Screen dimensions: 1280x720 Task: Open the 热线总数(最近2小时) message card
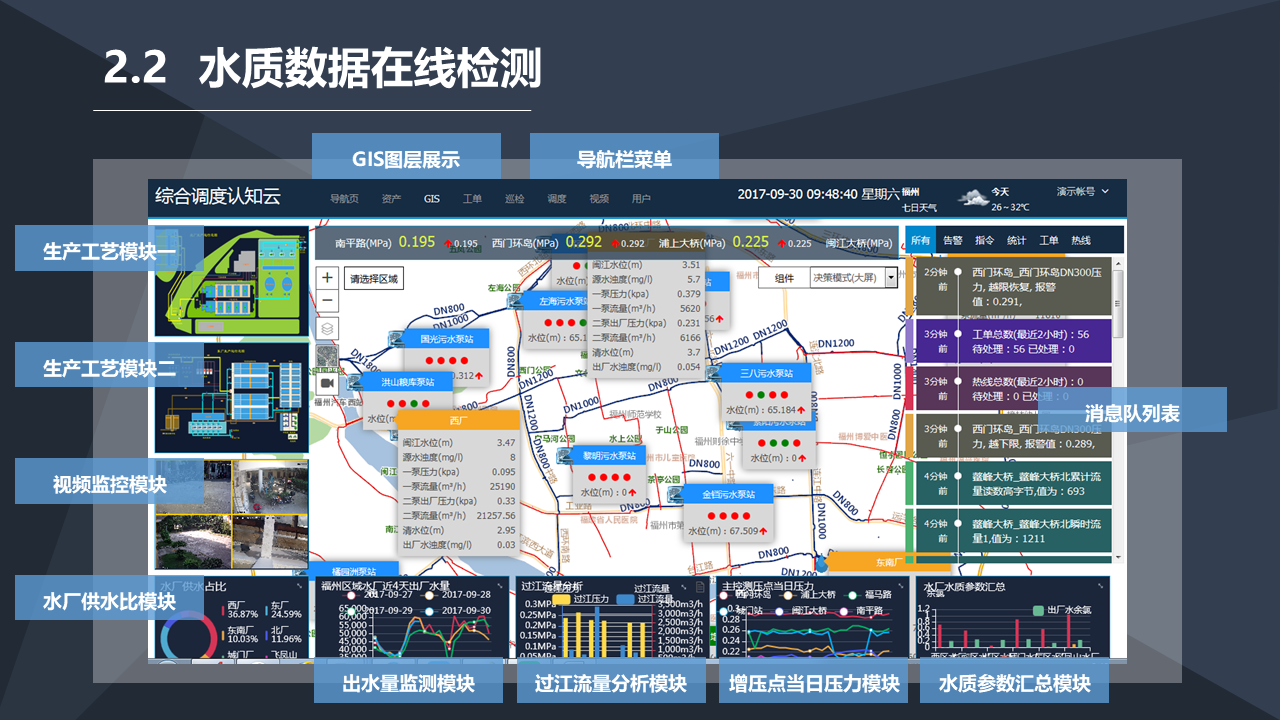(1014, 388)
